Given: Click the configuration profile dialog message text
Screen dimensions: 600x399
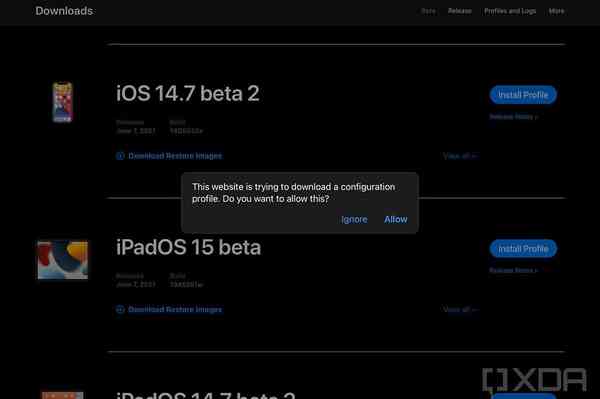Looking at the screenshot, I should tap(293, 193).
